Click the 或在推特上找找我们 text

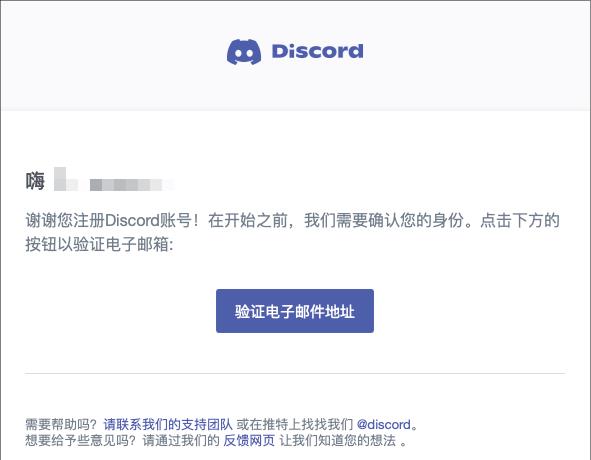pos(295,425)
